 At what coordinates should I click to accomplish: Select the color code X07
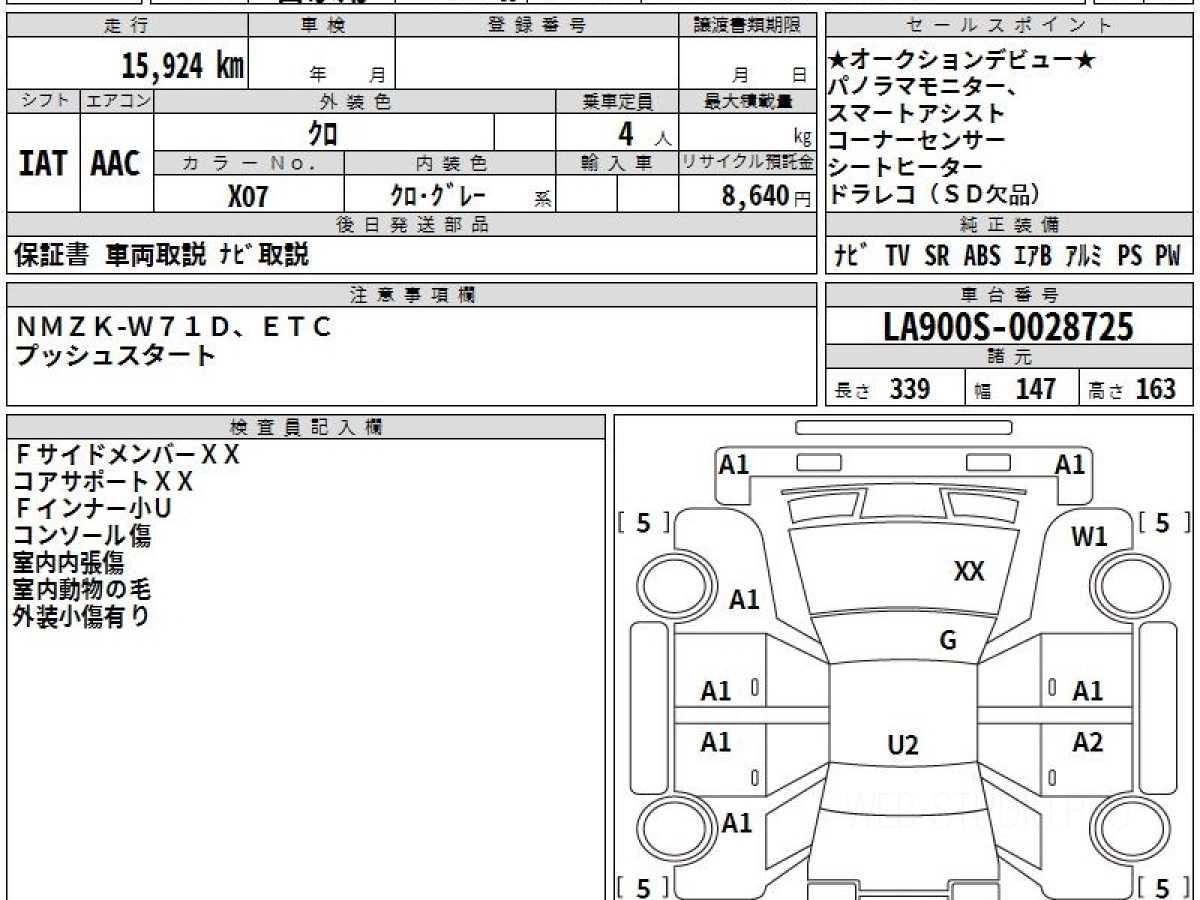tap(248, 196)
